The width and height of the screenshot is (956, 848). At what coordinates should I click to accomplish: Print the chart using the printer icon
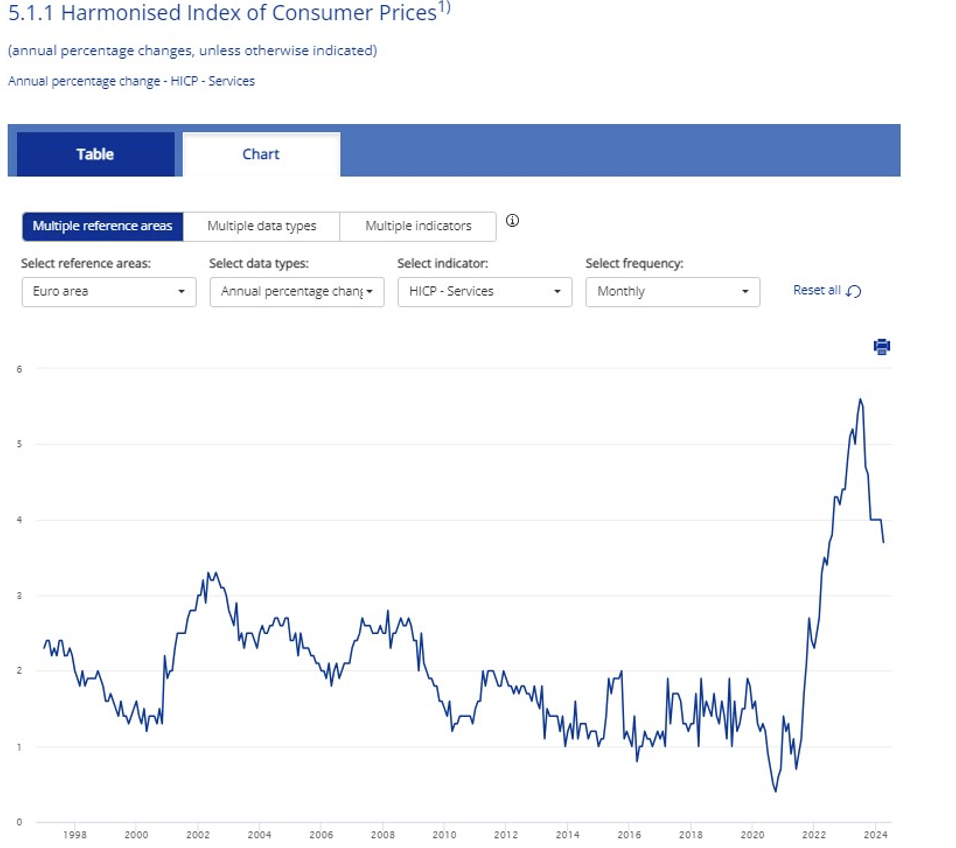[x=882, y=346]
